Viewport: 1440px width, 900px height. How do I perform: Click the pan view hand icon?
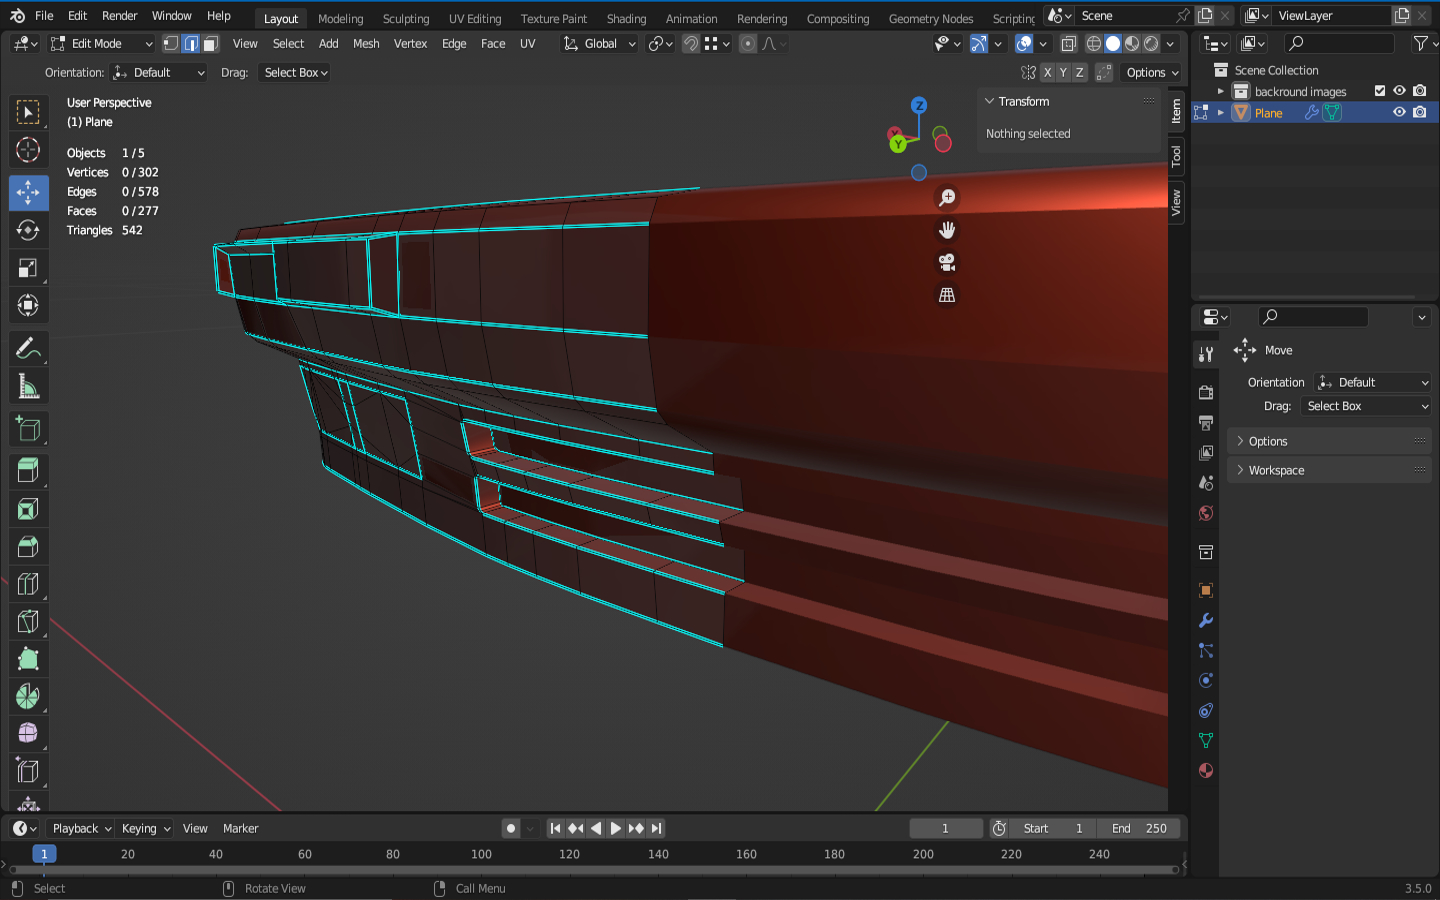(947, 230)
